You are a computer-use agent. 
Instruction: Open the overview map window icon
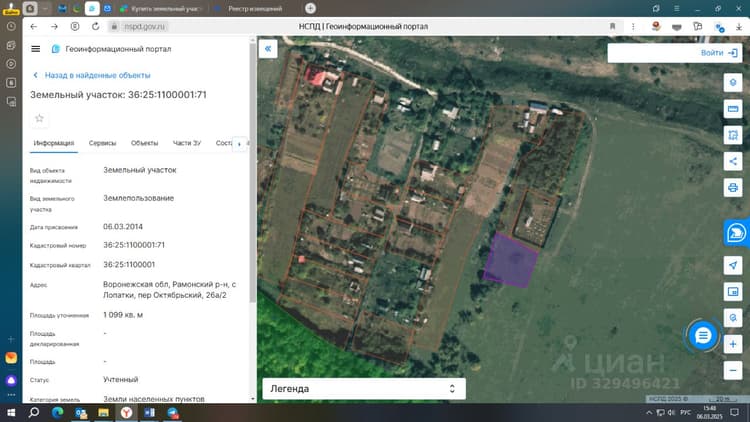tap(733, 291)
